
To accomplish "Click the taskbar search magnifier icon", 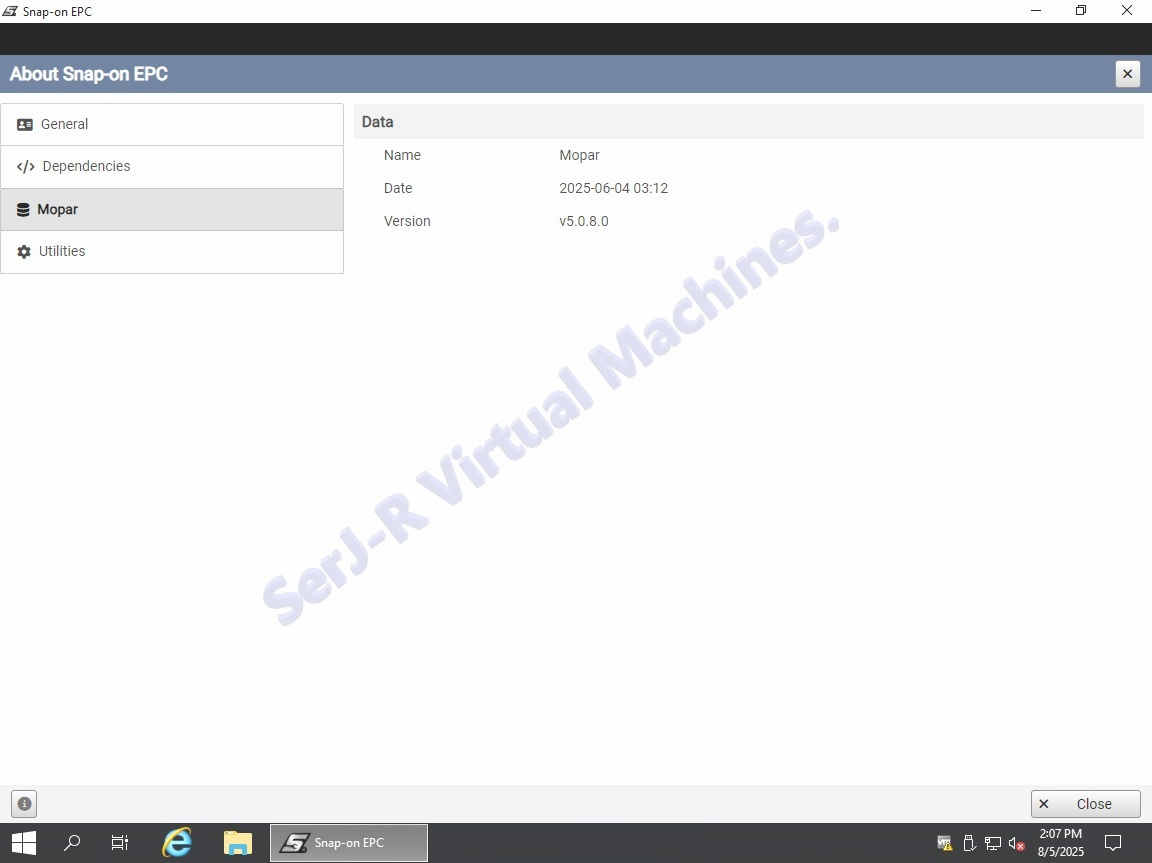I will click(x=72, y=843).
